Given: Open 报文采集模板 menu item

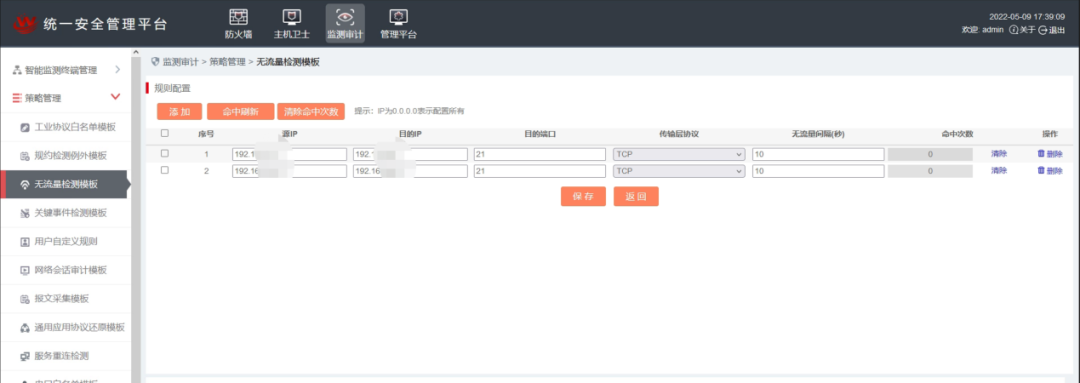Looking at the screenshot, I should (61, 299).
